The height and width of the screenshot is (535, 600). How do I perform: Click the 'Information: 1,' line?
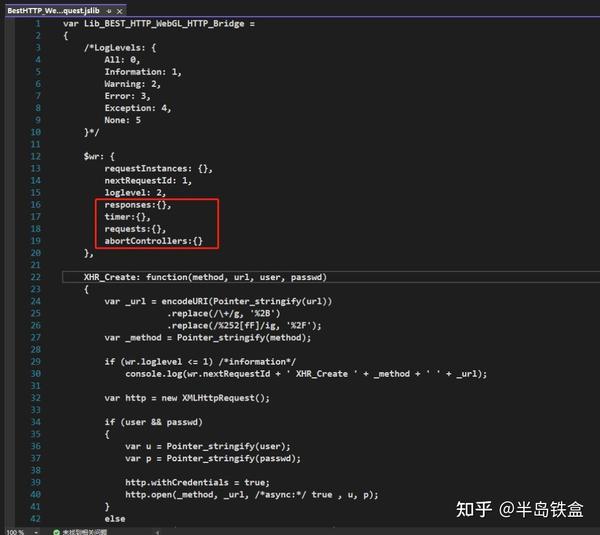click(143, 72)
